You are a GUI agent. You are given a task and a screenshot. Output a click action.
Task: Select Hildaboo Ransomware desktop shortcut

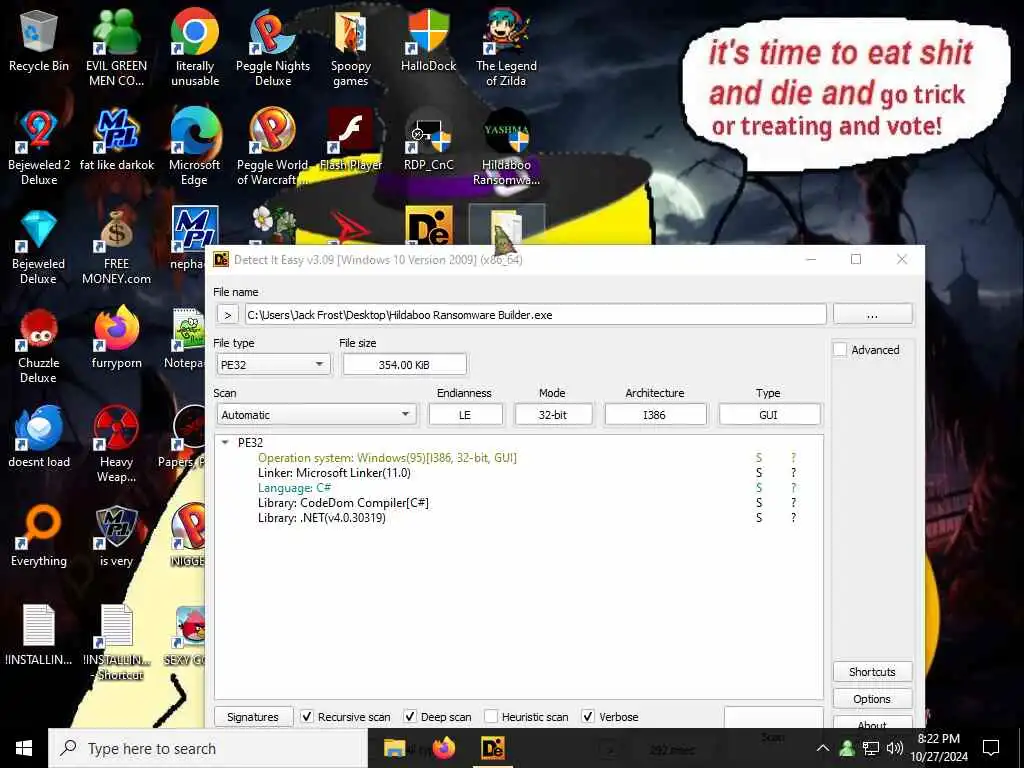click(506, 146)
